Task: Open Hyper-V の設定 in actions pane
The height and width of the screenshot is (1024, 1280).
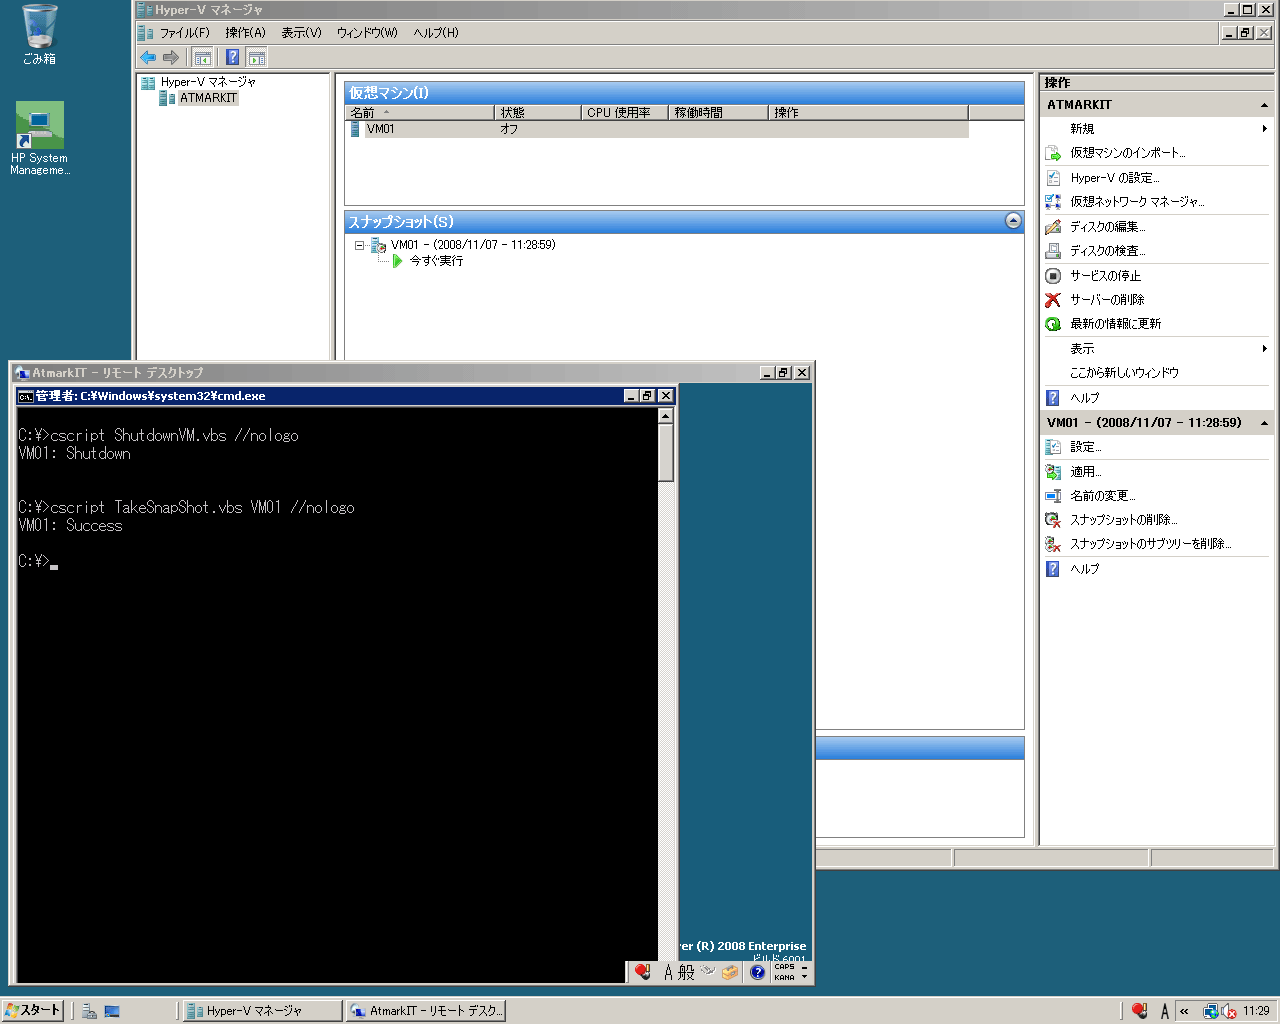Action: pyautogui.click(x=1114, y=178)
